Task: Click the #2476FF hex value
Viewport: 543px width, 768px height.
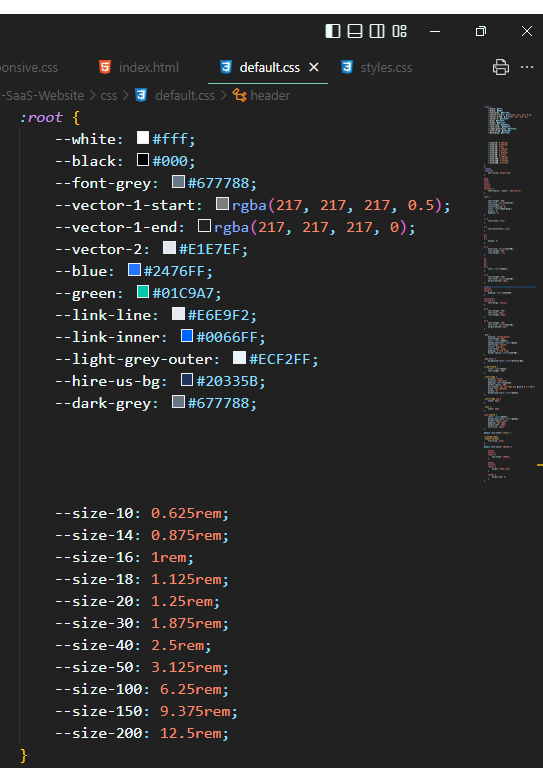Action: (174, 271)
